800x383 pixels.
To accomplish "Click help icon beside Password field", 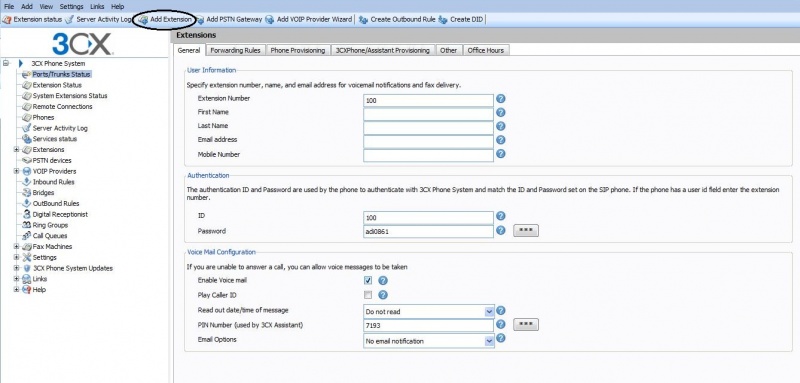I will (x=501, y=231).
